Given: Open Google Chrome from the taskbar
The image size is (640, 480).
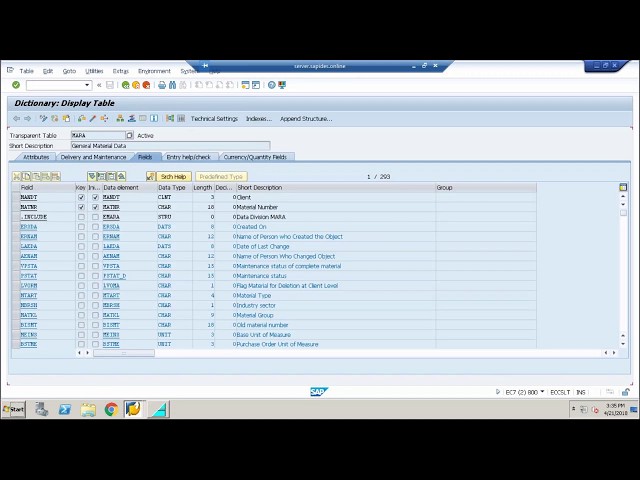Looking at the screenshot, I should tap(111, 409).
